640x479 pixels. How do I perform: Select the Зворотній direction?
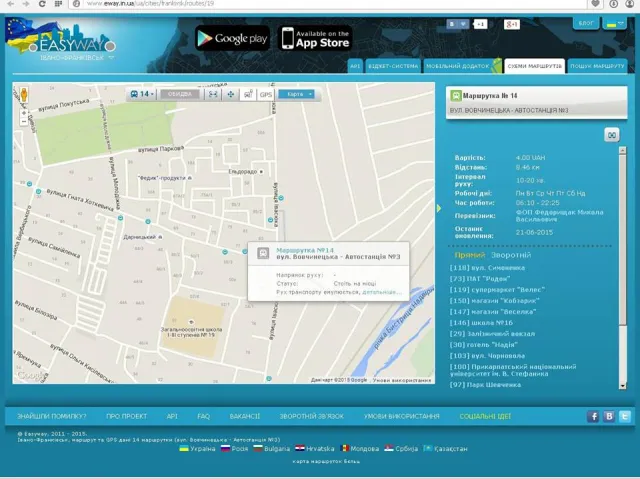pos(511,255)
